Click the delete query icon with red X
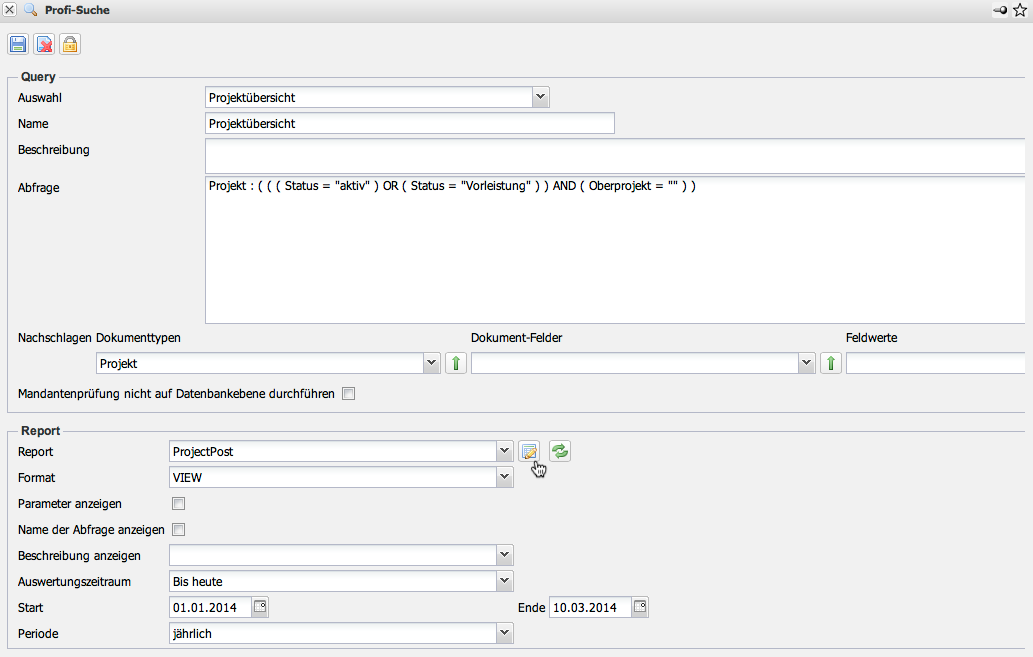 (x=44, y=44)
